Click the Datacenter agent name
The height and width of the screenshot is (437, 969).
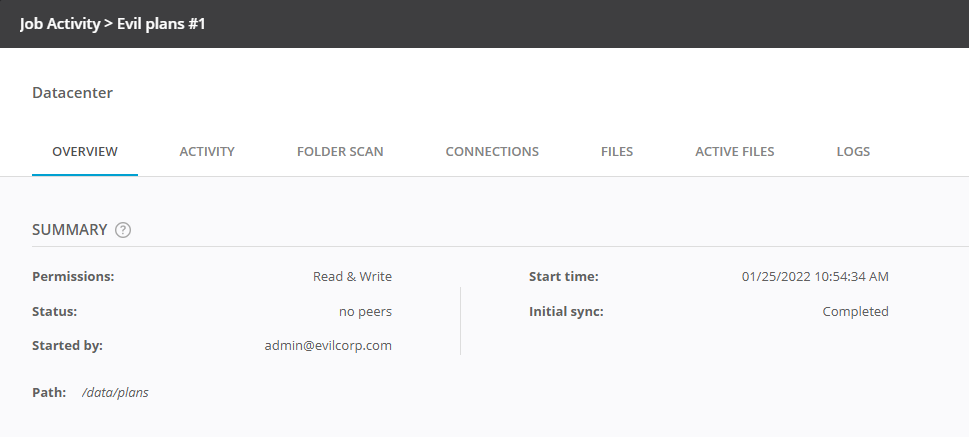tap(73, 93)
